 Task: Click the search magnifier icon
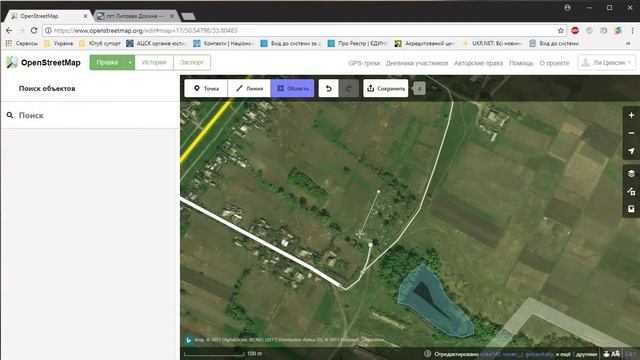point(10,116)
